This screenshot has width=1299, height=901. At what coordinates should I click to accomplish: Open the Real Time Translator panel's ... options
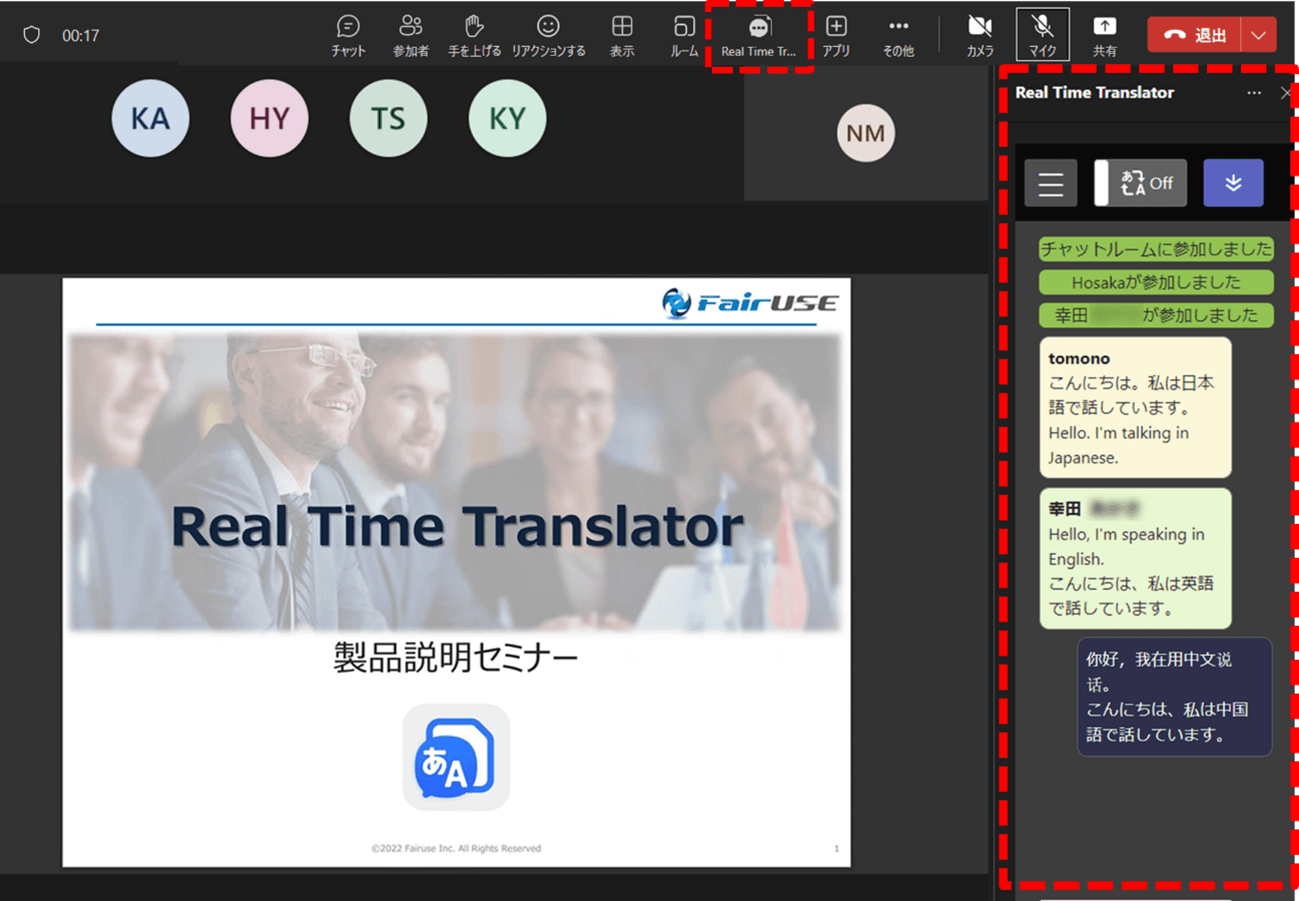1254,92
